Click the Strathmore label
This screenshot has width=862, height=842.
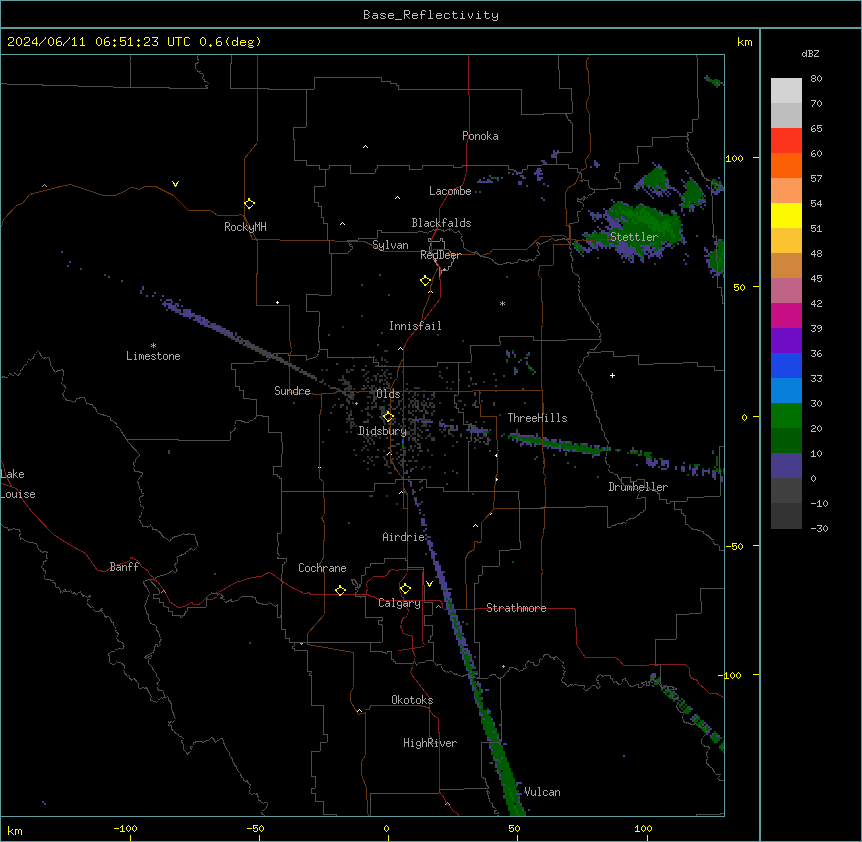[x=516, y=608]
